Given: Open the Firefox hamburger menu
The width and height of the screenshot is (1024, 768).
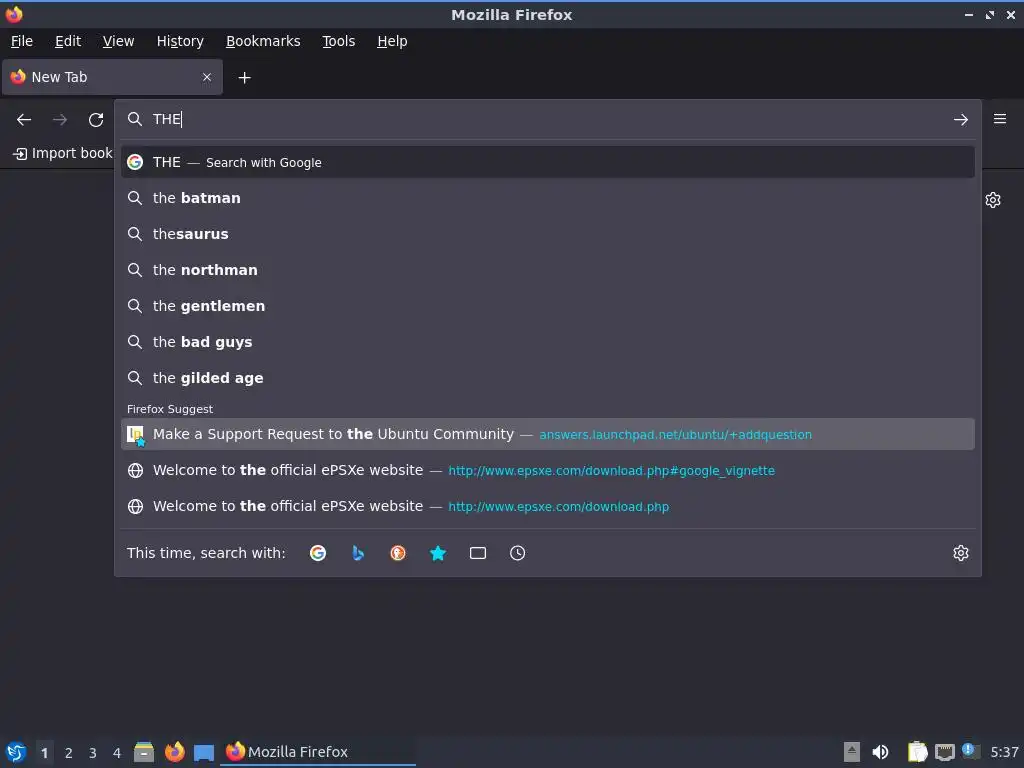Looking at the screenshot, I should [x=1000, y=119].
